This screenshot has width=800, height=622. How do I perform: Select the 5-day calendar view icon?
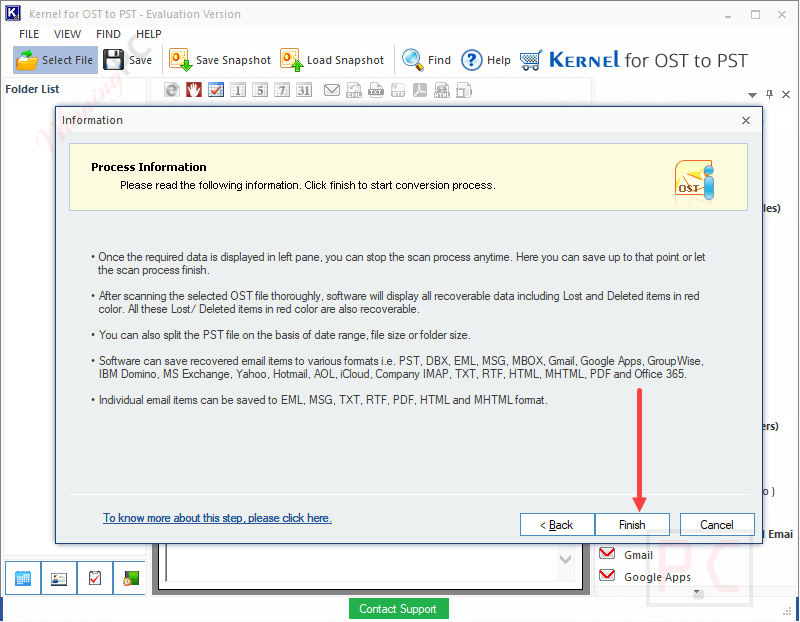coord(260,90)
